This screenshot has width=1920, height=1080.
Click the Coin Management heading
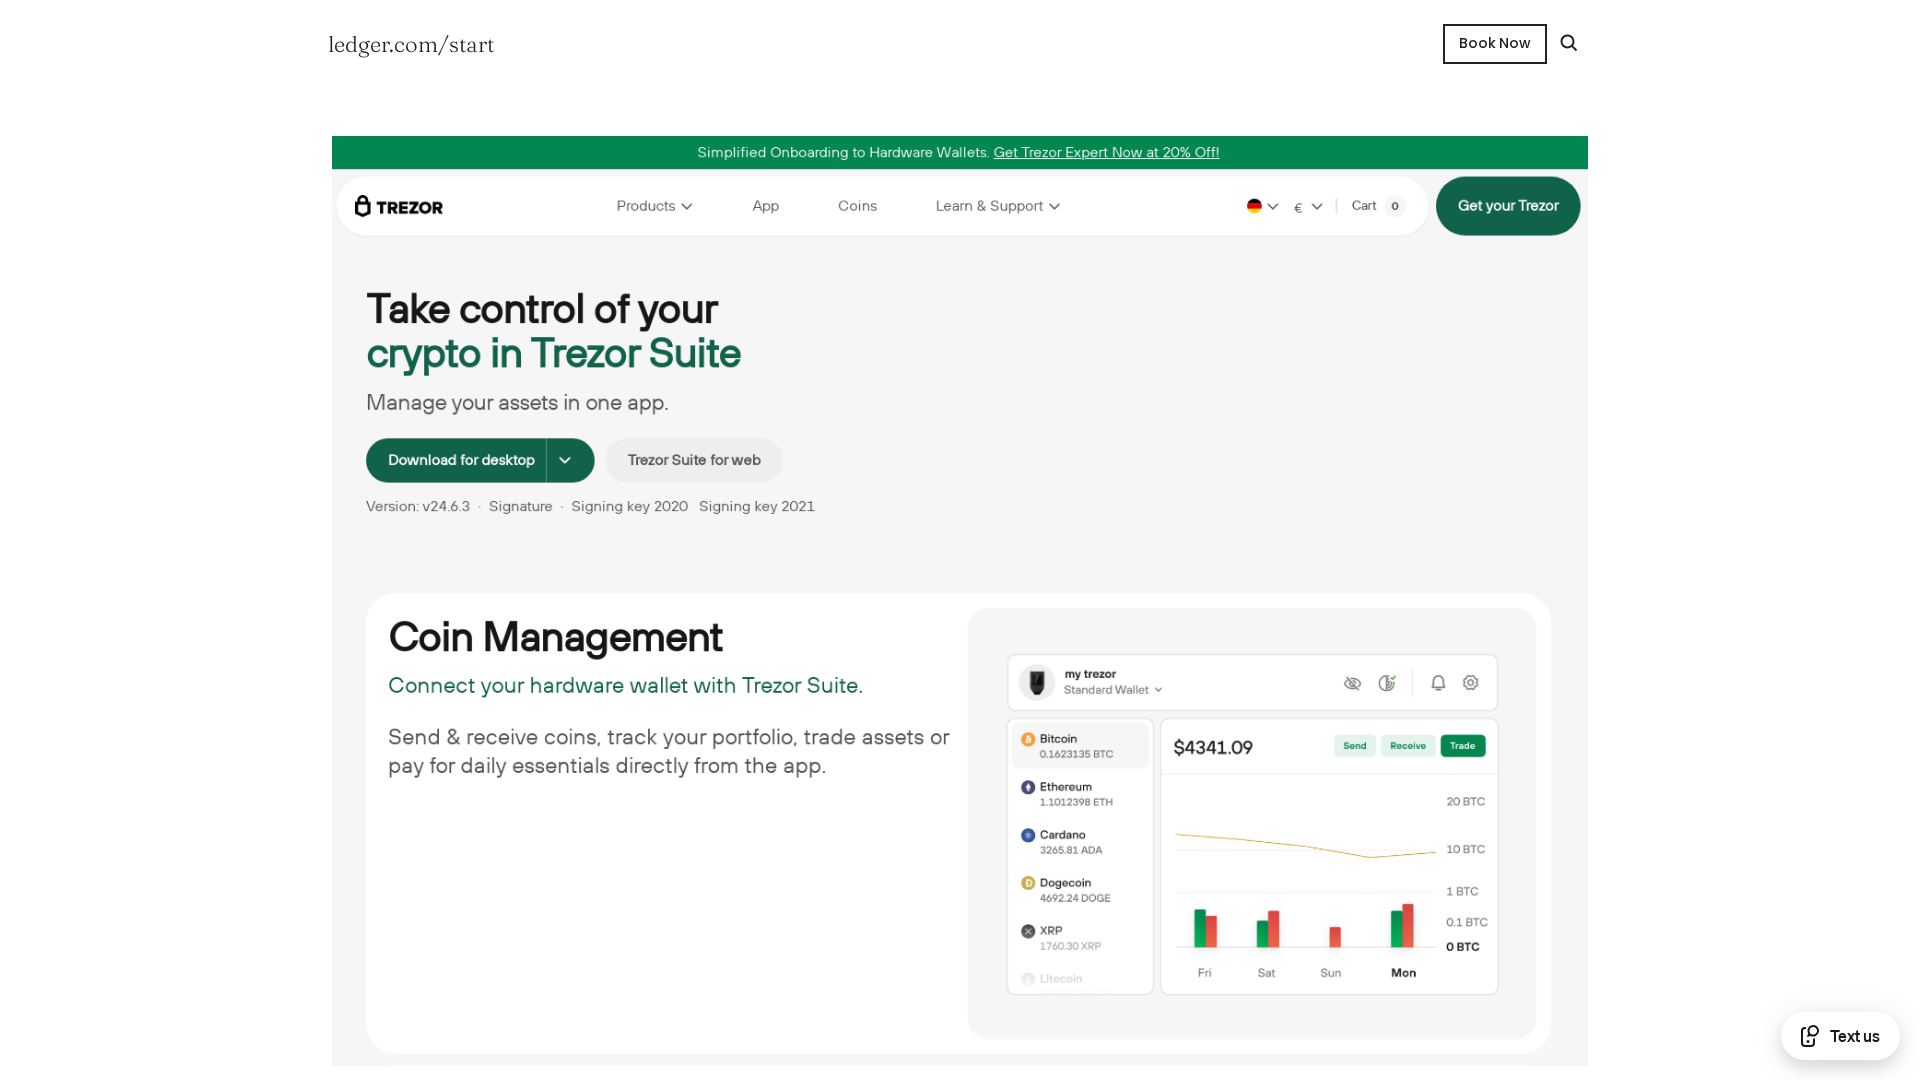click(x=556, y=638)
